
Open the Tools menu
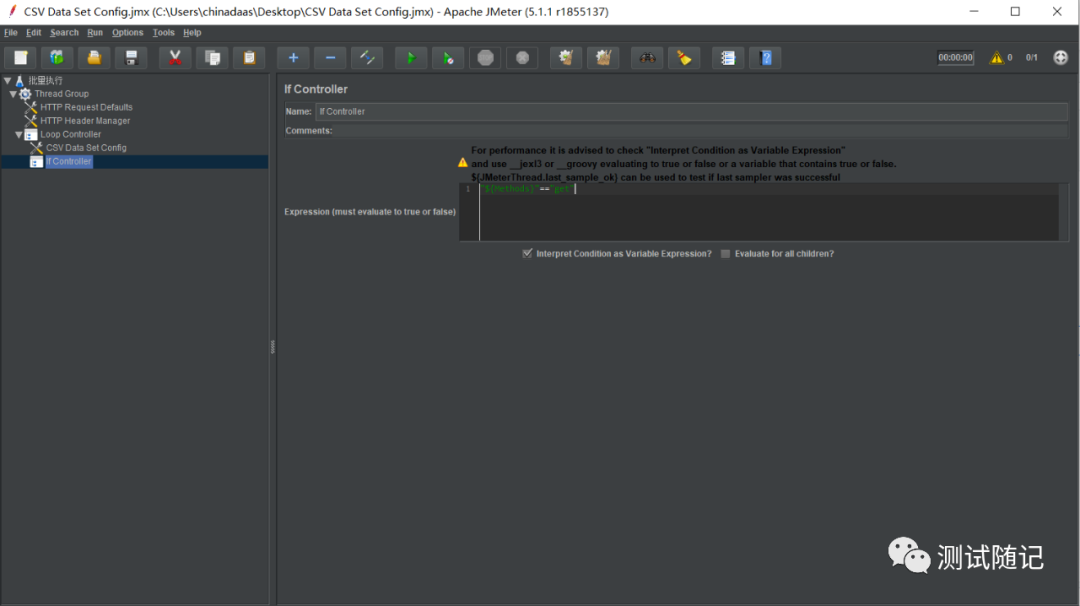(x=163, y=32)
